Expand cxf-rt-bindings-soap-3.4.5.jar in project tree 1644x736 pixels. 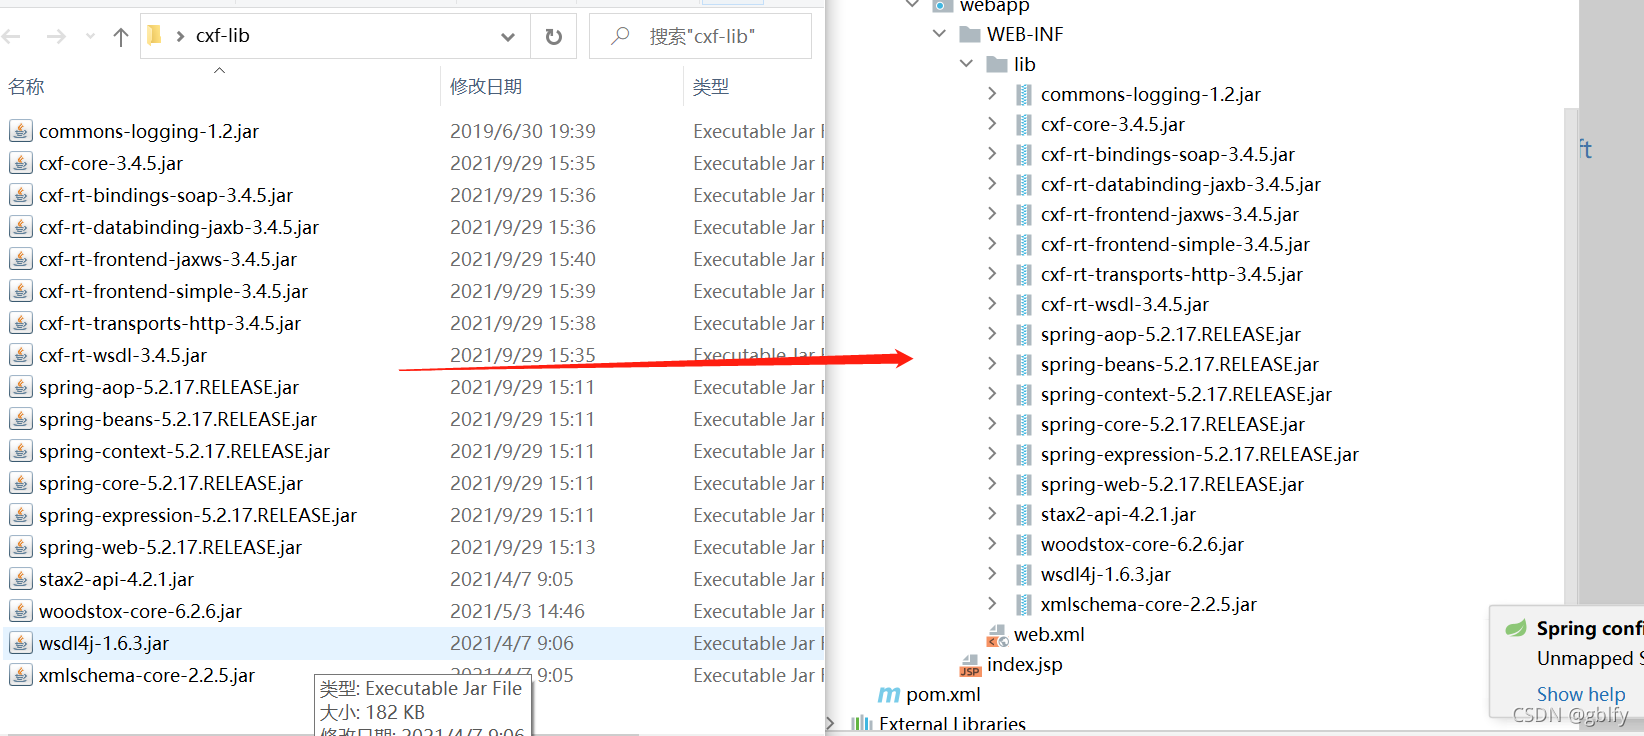[x=992, y=154]
